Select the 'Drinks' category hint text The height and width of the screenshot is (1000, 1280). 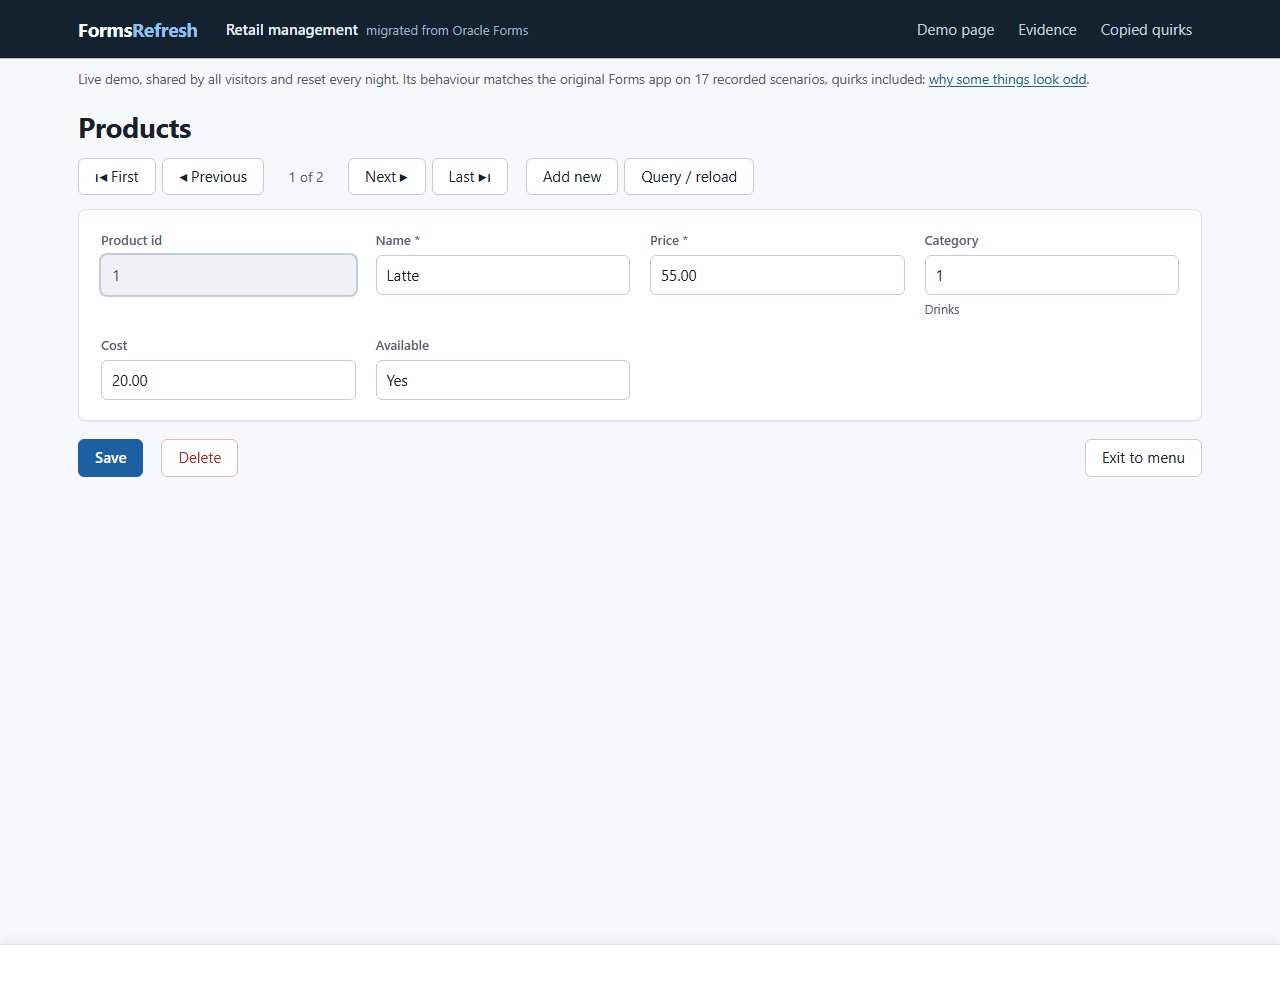pos(942,310)
